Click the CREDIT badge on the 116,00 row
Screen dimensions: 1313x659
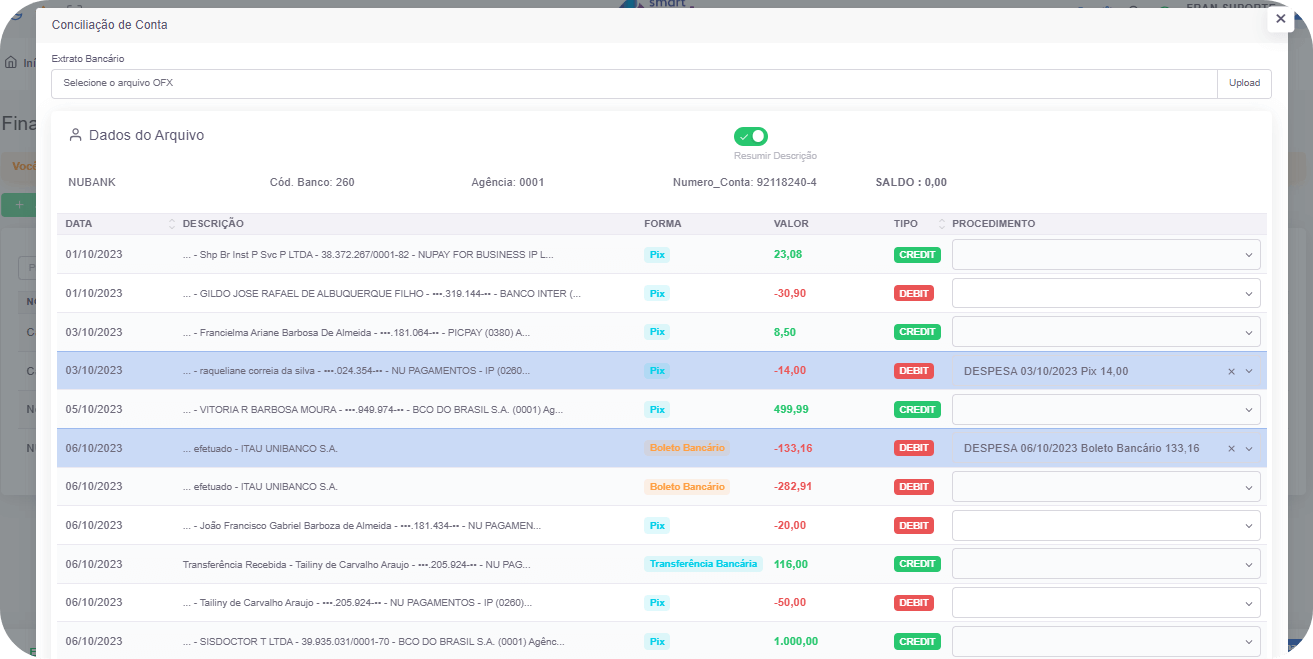tap(917, 564)
